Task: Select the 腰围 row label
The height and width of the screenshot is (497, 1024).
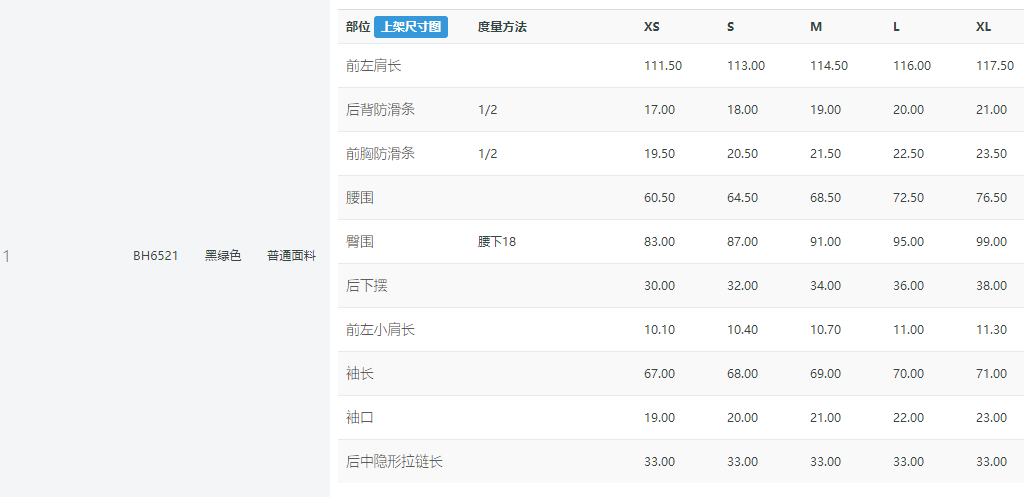Action: [360, 198]
